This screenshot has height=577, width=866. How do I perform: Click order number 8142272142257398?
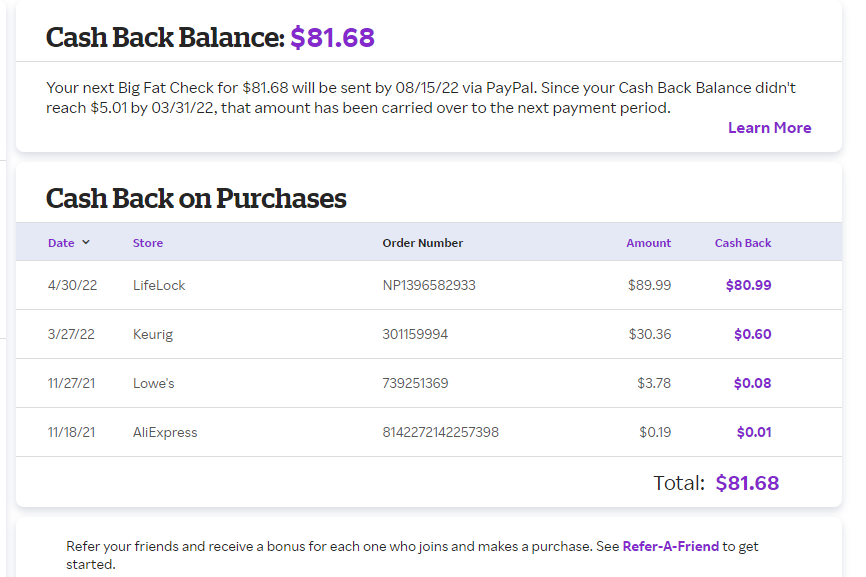(x=440, y=432)
